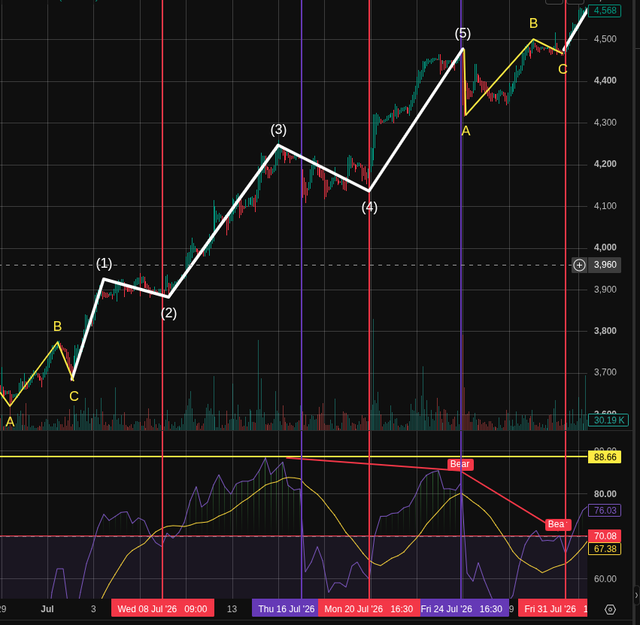The width and height of the screenshot is (640, 625).
Task: Click the 3,700 price axis label
Action: tap(605, 372)
